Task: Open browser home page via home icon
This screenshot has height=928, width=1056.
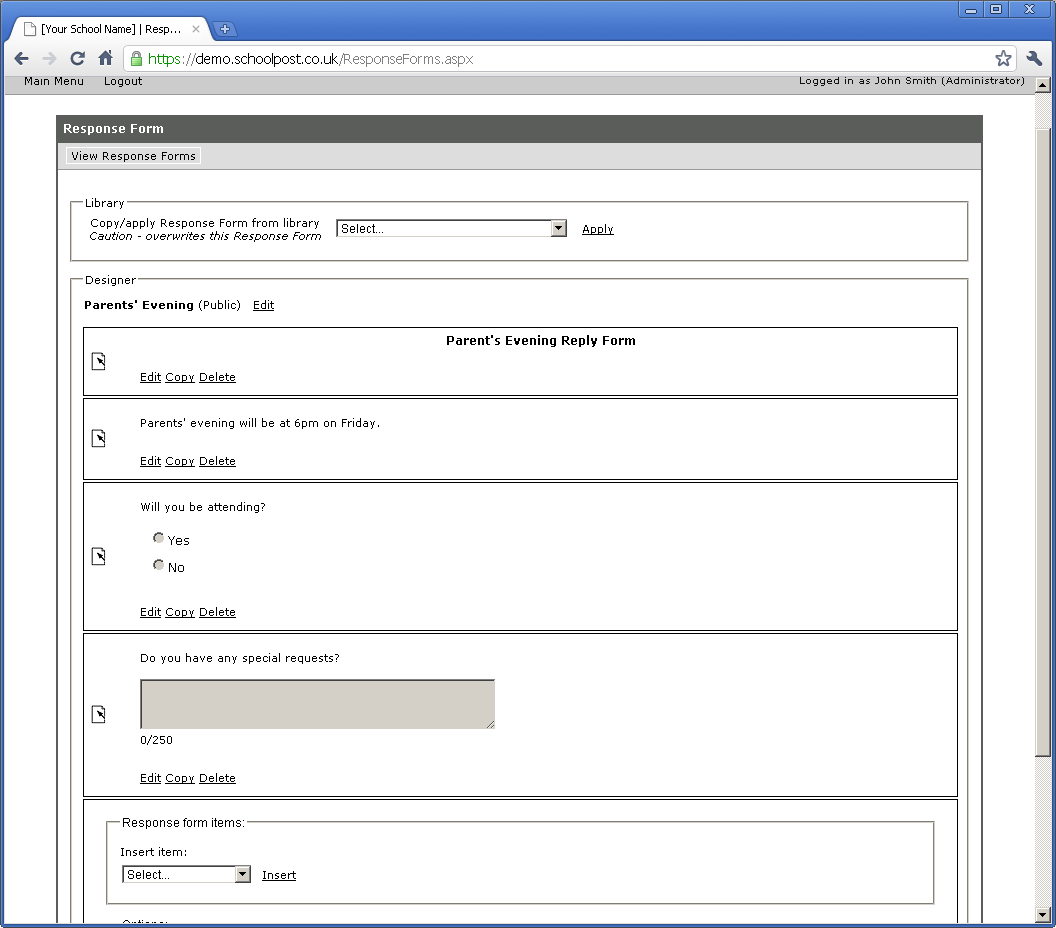Action: (105, 58)
